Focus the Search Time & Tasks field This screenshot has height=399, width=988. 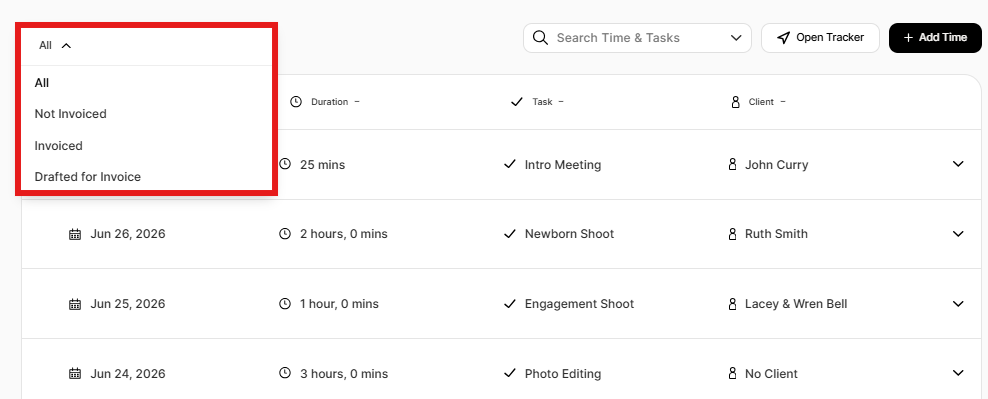pos(637,38)
